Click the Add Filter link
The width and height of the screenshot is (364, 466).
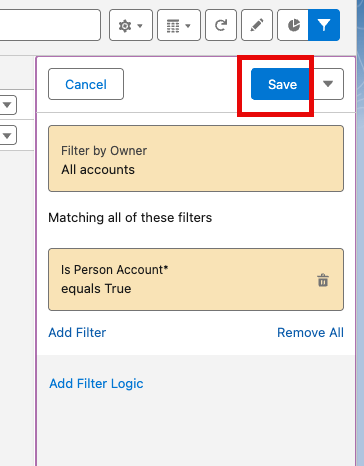(x=77, y=332)
